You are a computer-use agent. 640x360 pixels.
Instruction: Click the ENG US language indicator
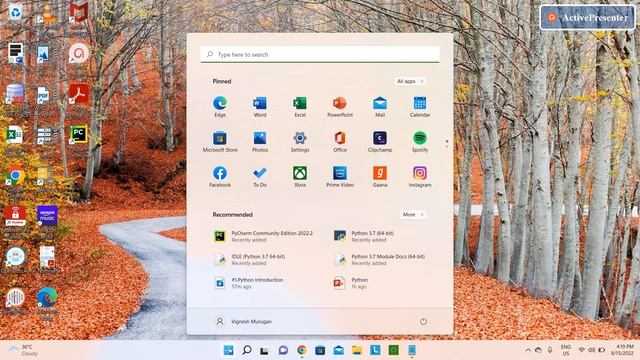pos(566,350)
